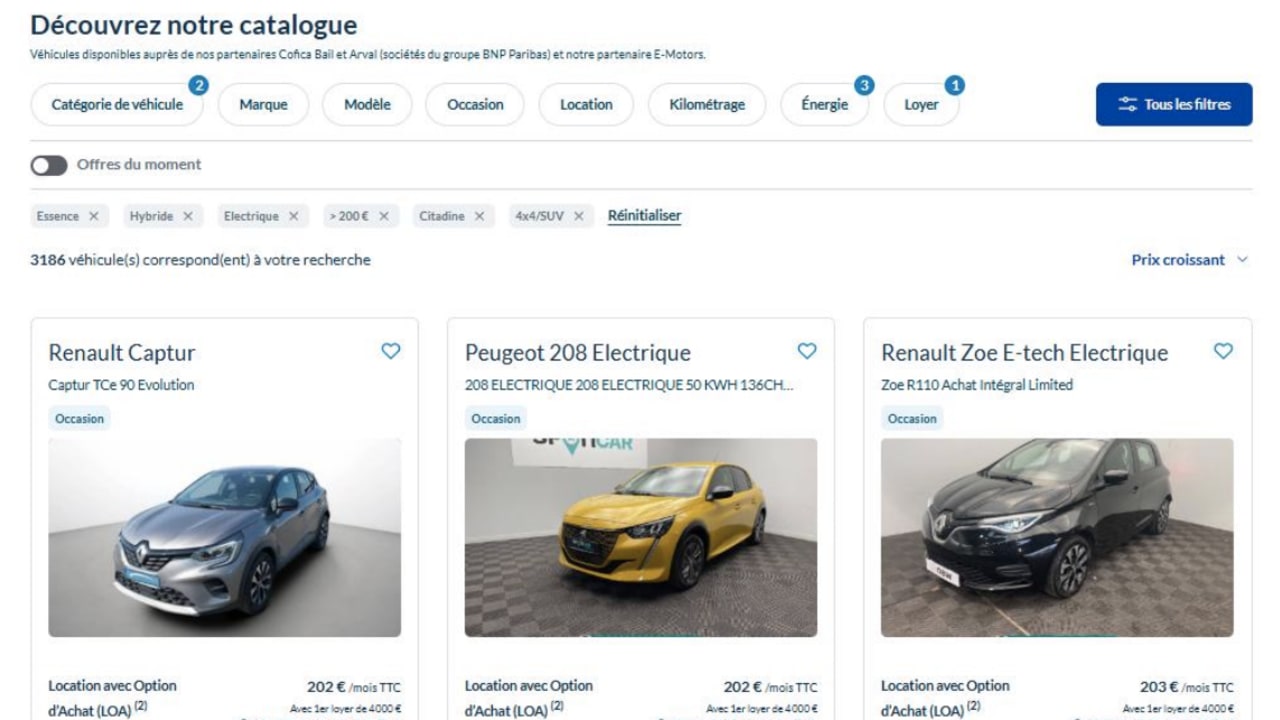
Task: Enable the Offres du moment switch
Action: point(48,164)
